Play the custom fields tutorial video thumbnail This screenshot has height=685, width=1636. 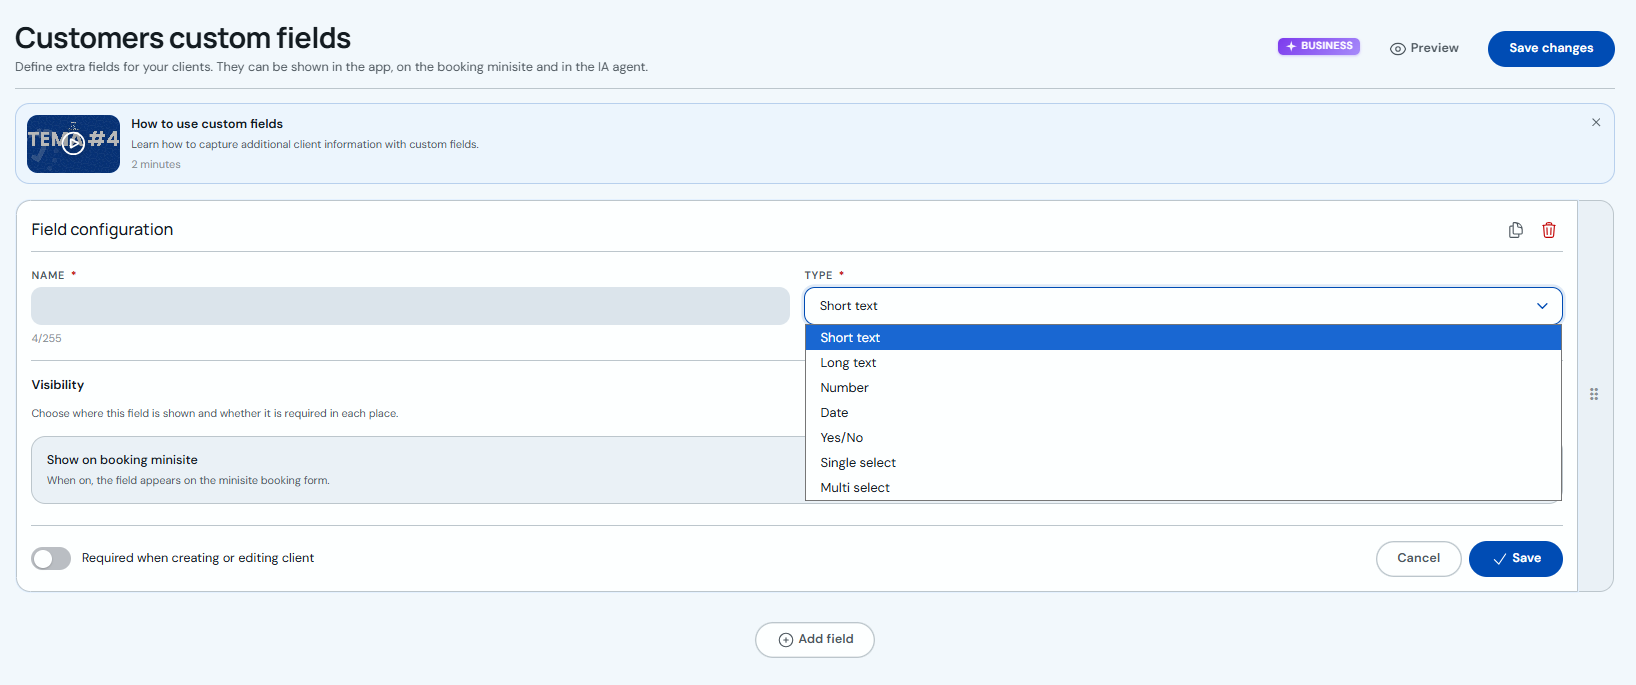pyautogui.click(x=73, y=144)
